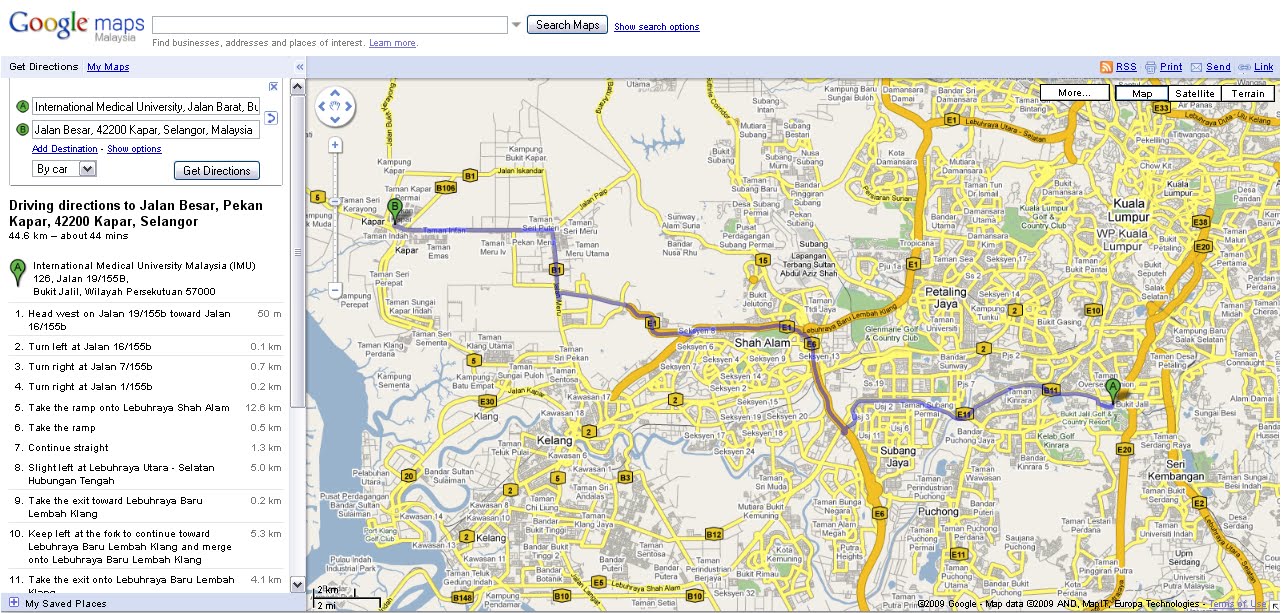Image resolution: width=1281 pixels, height=613 pixels.
Task: Click the directions panel scrollbar thumb
Action: [297, 253]
